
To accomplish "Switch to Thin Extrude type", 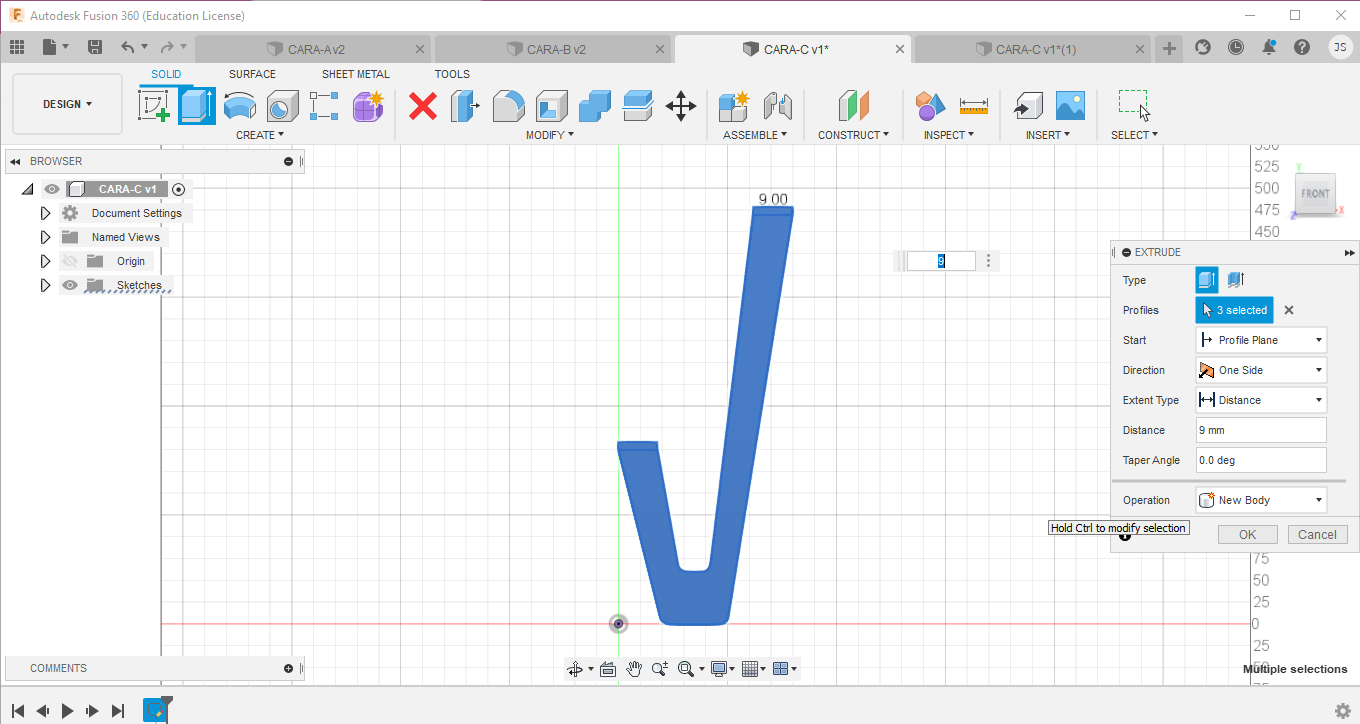I will (x=1235, y=280).
